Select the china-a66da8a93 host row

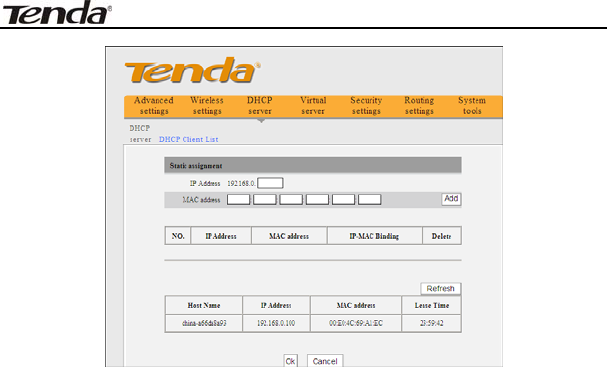tap(313, 323)
